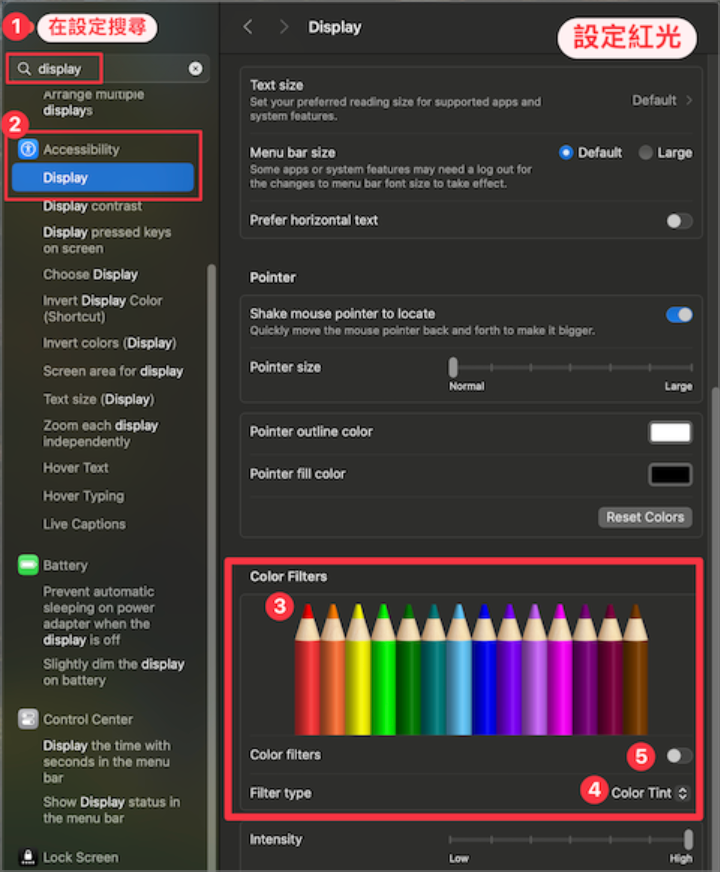Image resolution: width=720 pixels, height=872 pixels.
Task: Click the Lock Screen icon
Action: coord(28,857)
